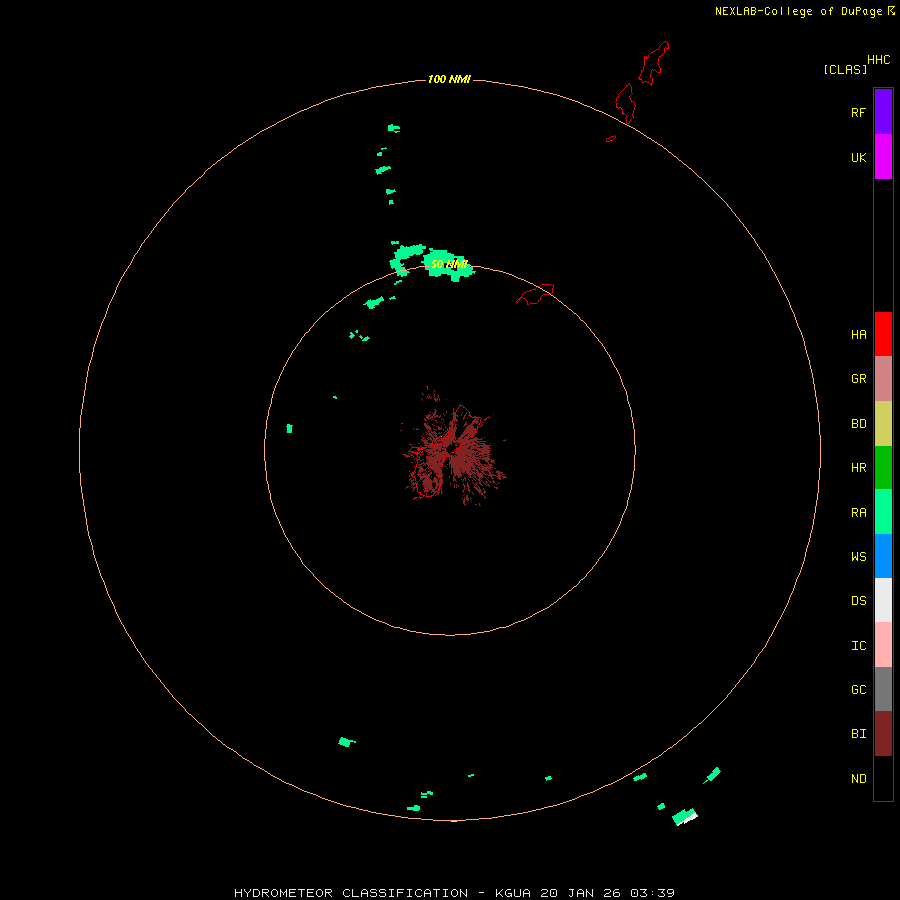Screen dimensions: 900x900
Task: Select the WS blue legend swatch
Action: click(883, 556)
